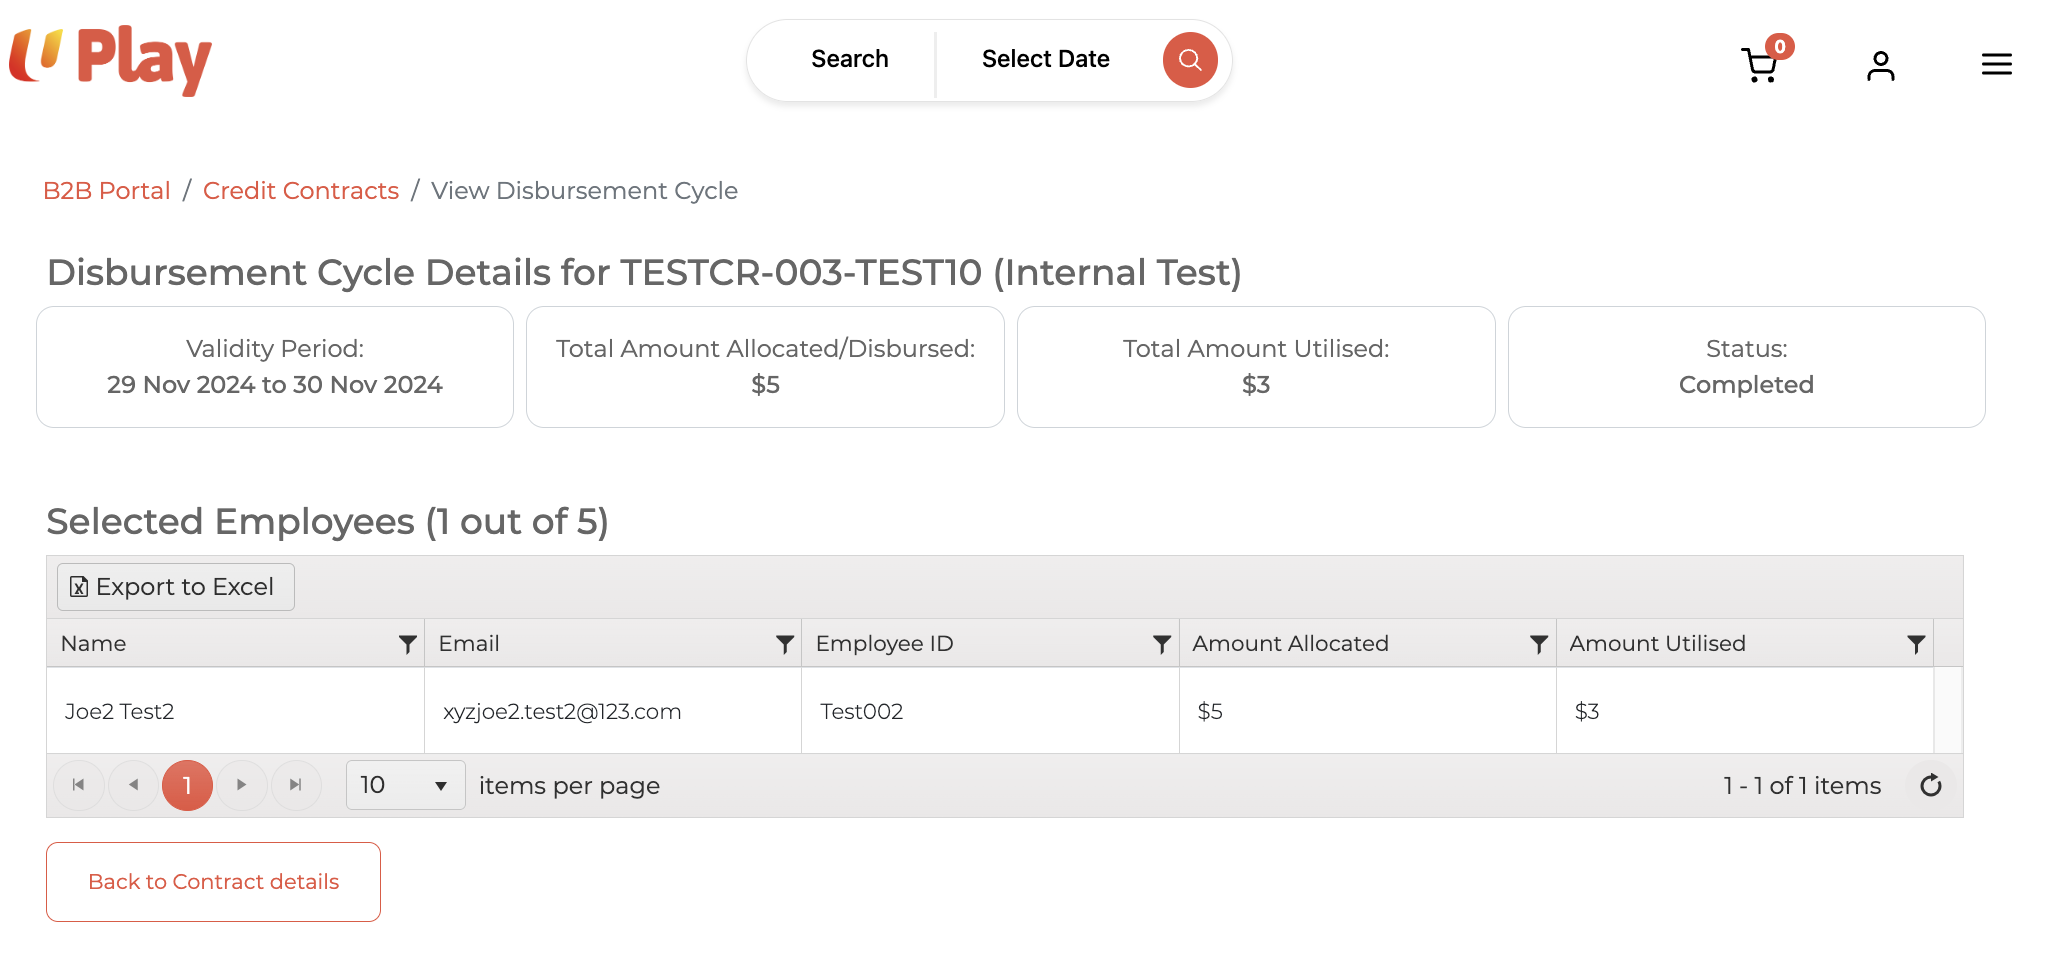Go to B2B Portal breadcrumb
This screenshot has width=2046, height=956.
107,191
